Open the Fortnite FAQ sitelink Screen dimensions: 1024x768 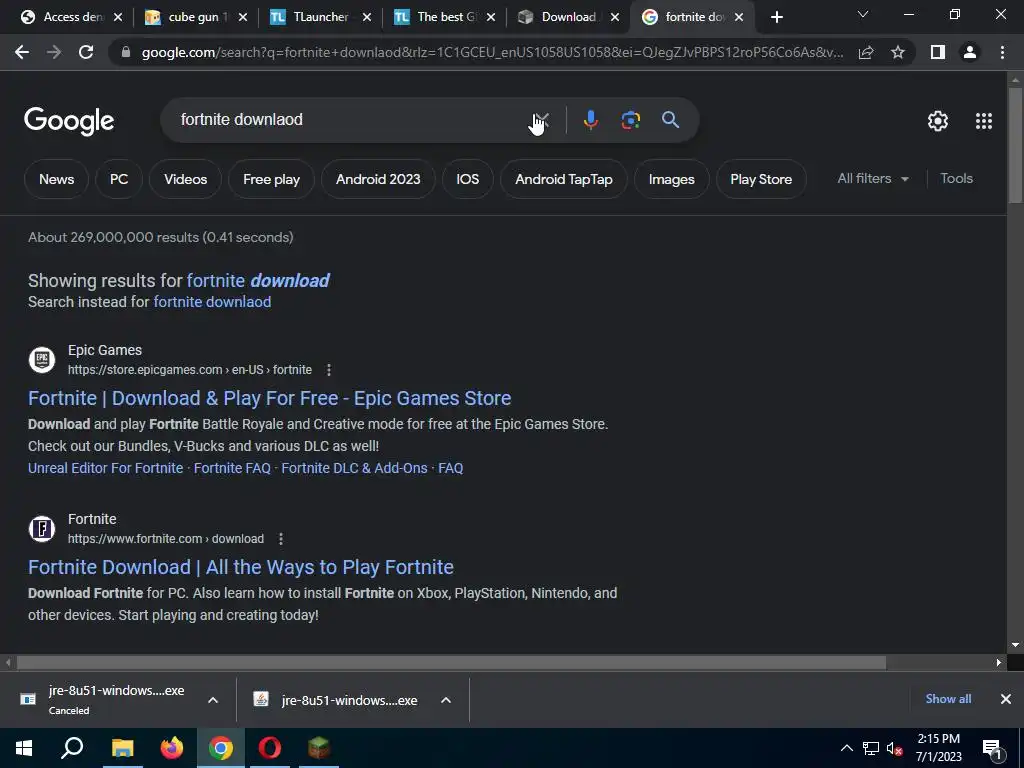(x=232, y=468)
